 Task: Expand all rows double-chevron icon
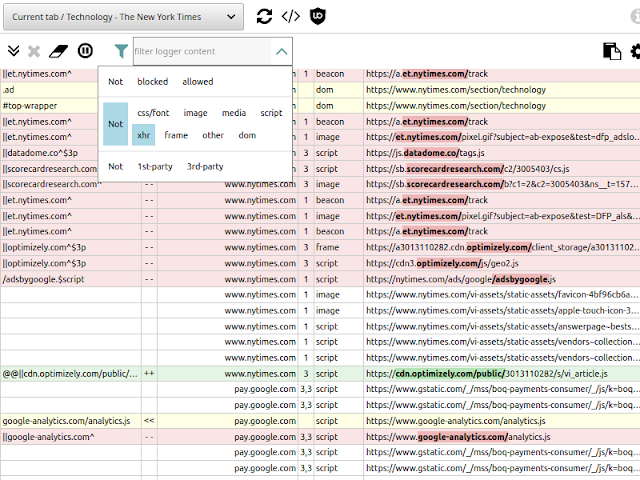point(13,51)
